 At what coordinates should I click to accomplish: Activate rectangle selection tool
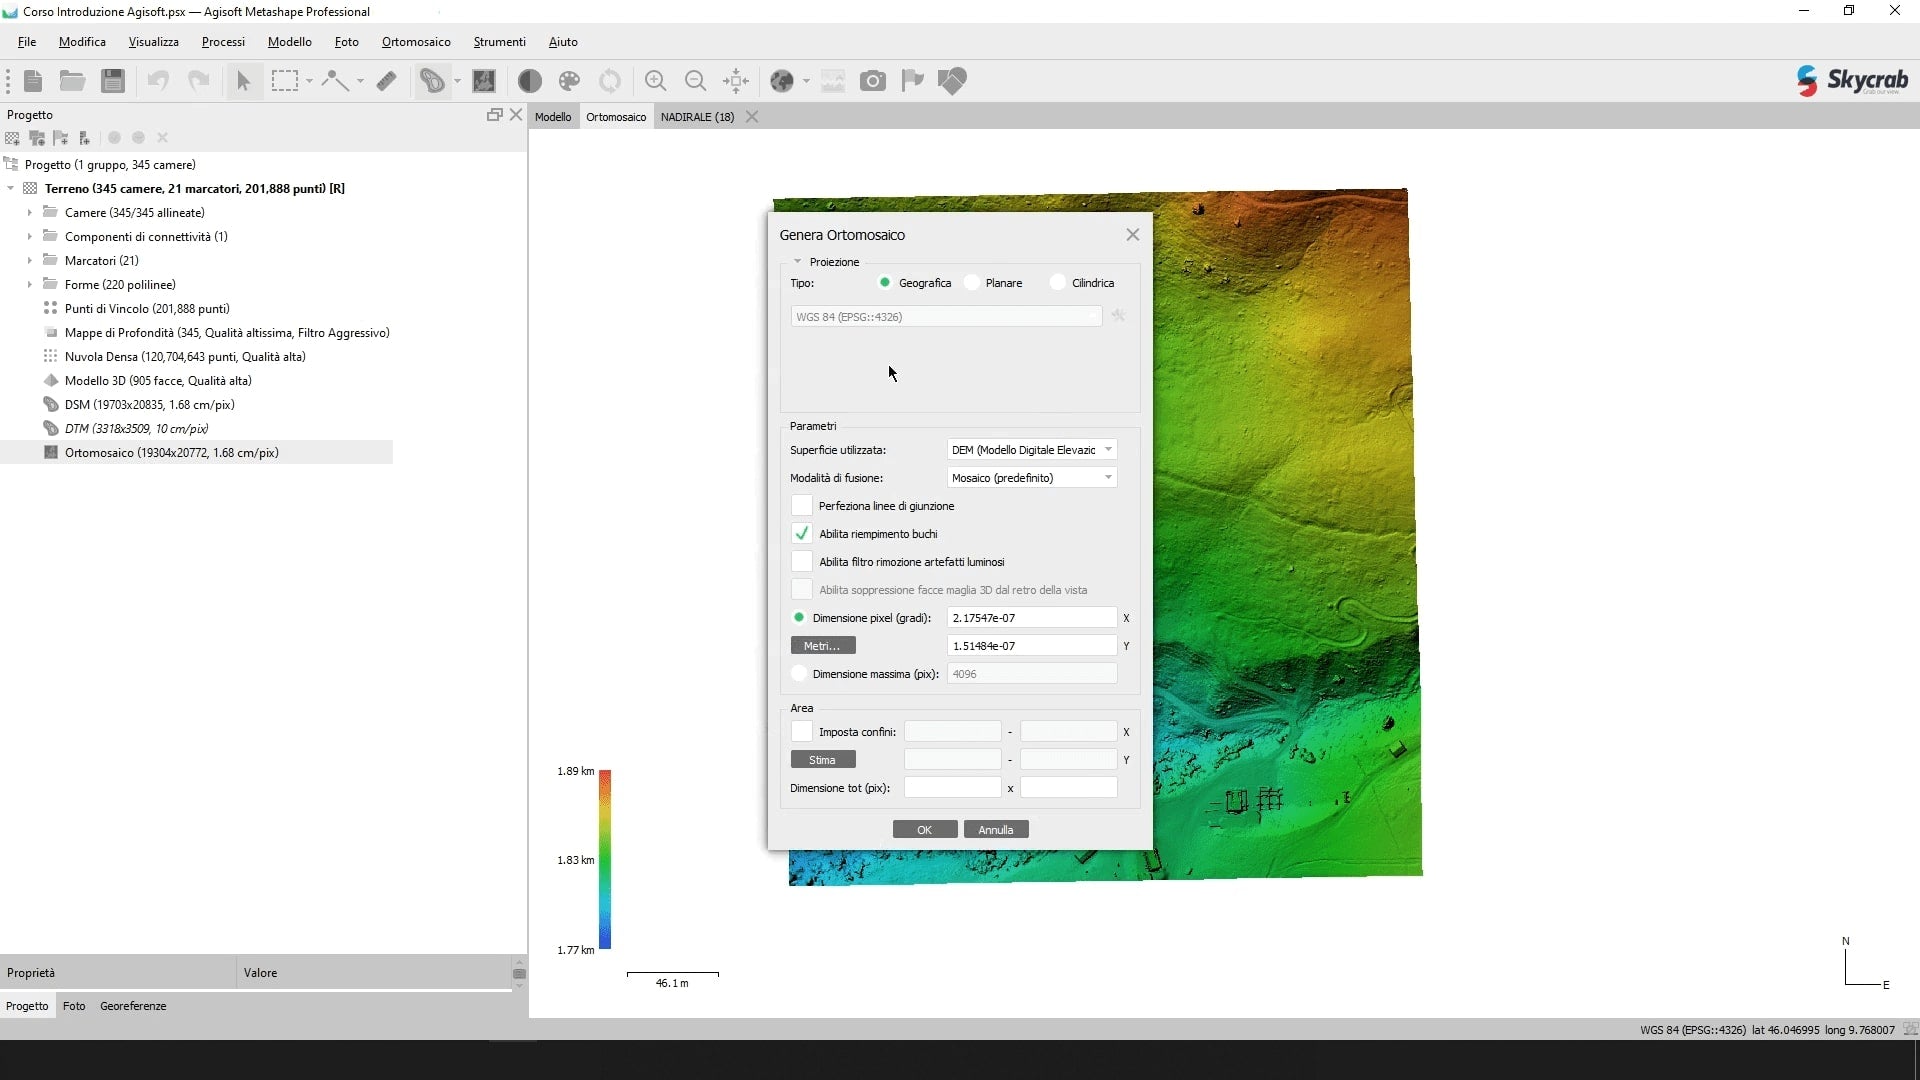tap(285, 81)
